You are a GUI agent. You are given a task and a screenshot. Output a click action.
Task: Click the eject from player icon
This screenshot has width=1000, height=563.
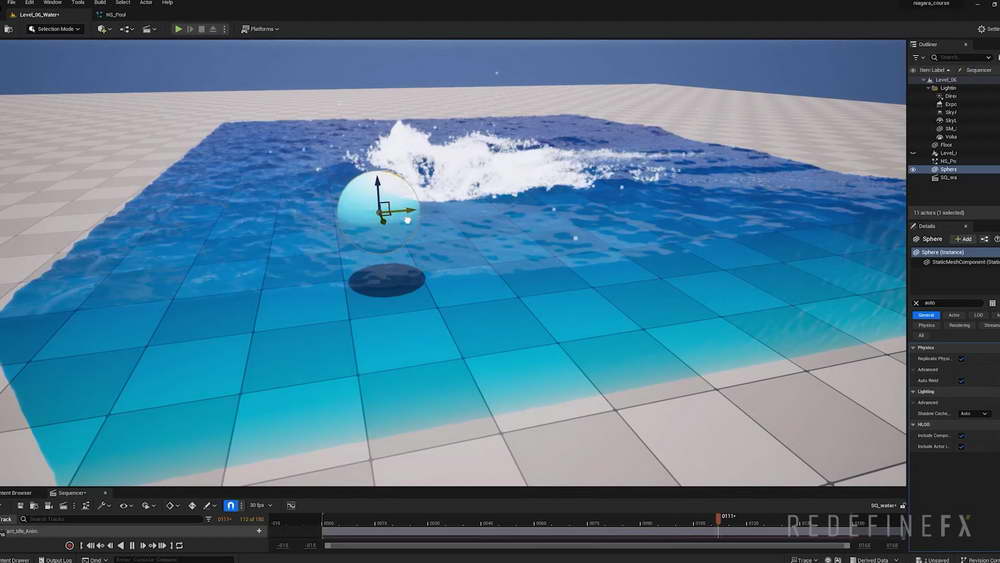[213, 29]
